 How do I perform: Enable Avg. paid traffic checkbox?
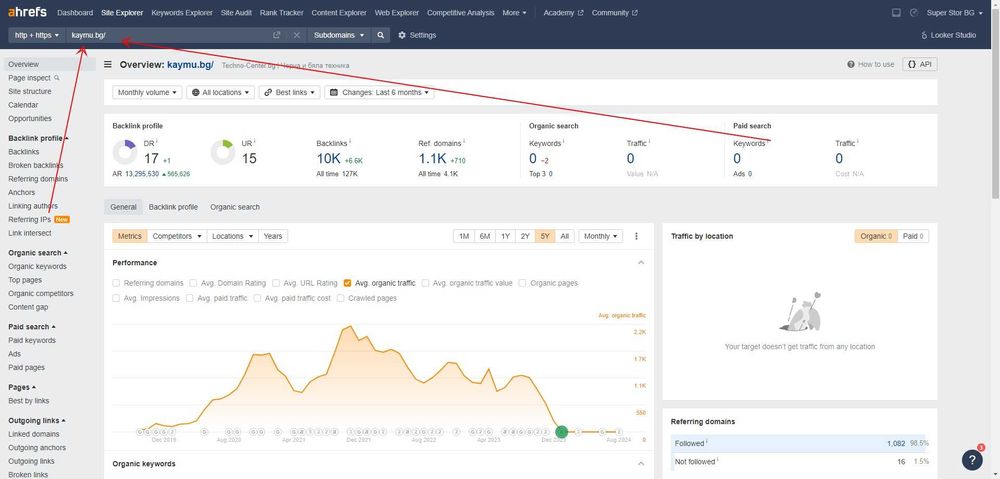189,298
